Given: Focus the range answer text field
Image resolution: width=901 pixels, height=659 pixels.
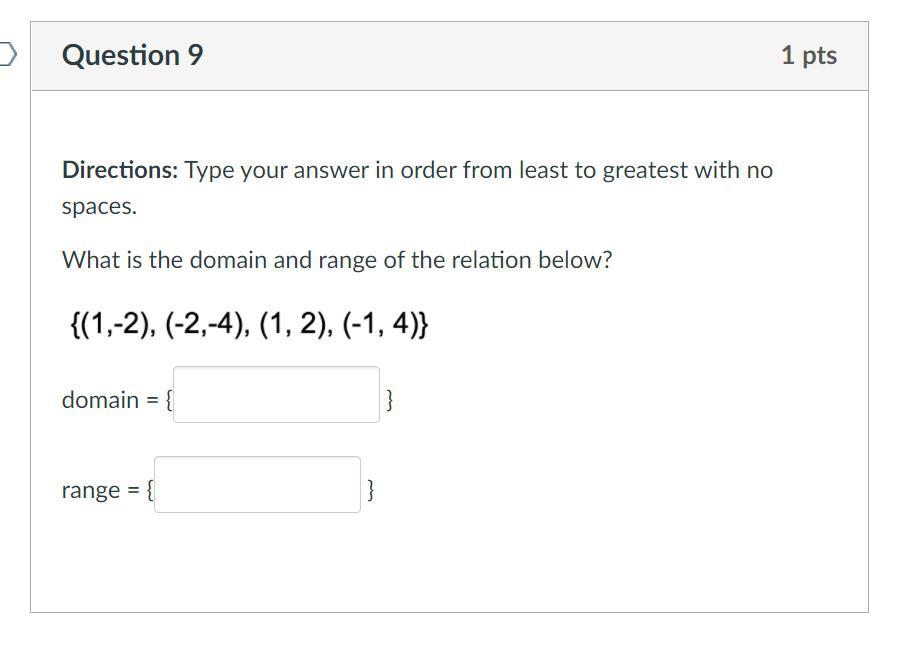Looking at the screenshot, I should [257, 485].
